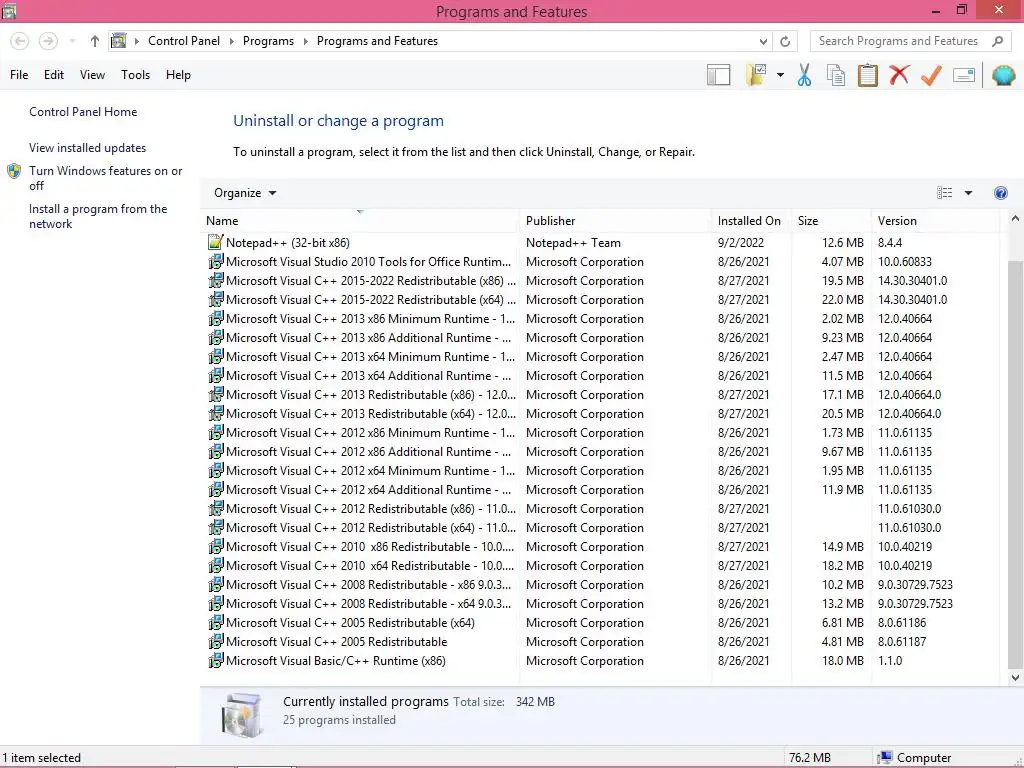This screenshot has width=1024, height=768.
Task: Sort by the Version column header
Action: [935, 221]
